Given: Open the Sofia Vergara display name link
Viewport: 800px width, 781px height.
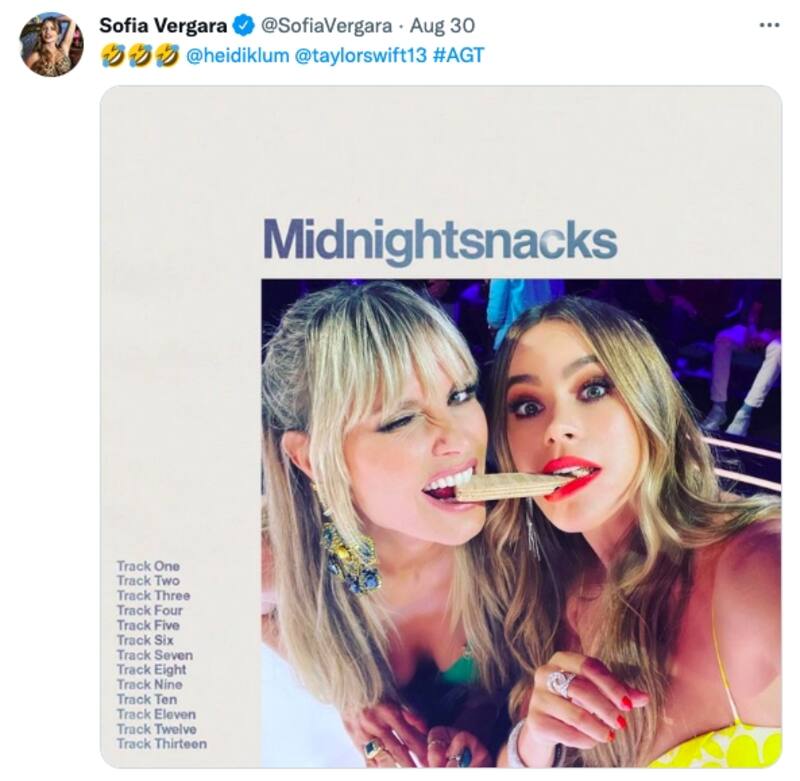Looking at the screenshot, I should click(163, 25).
